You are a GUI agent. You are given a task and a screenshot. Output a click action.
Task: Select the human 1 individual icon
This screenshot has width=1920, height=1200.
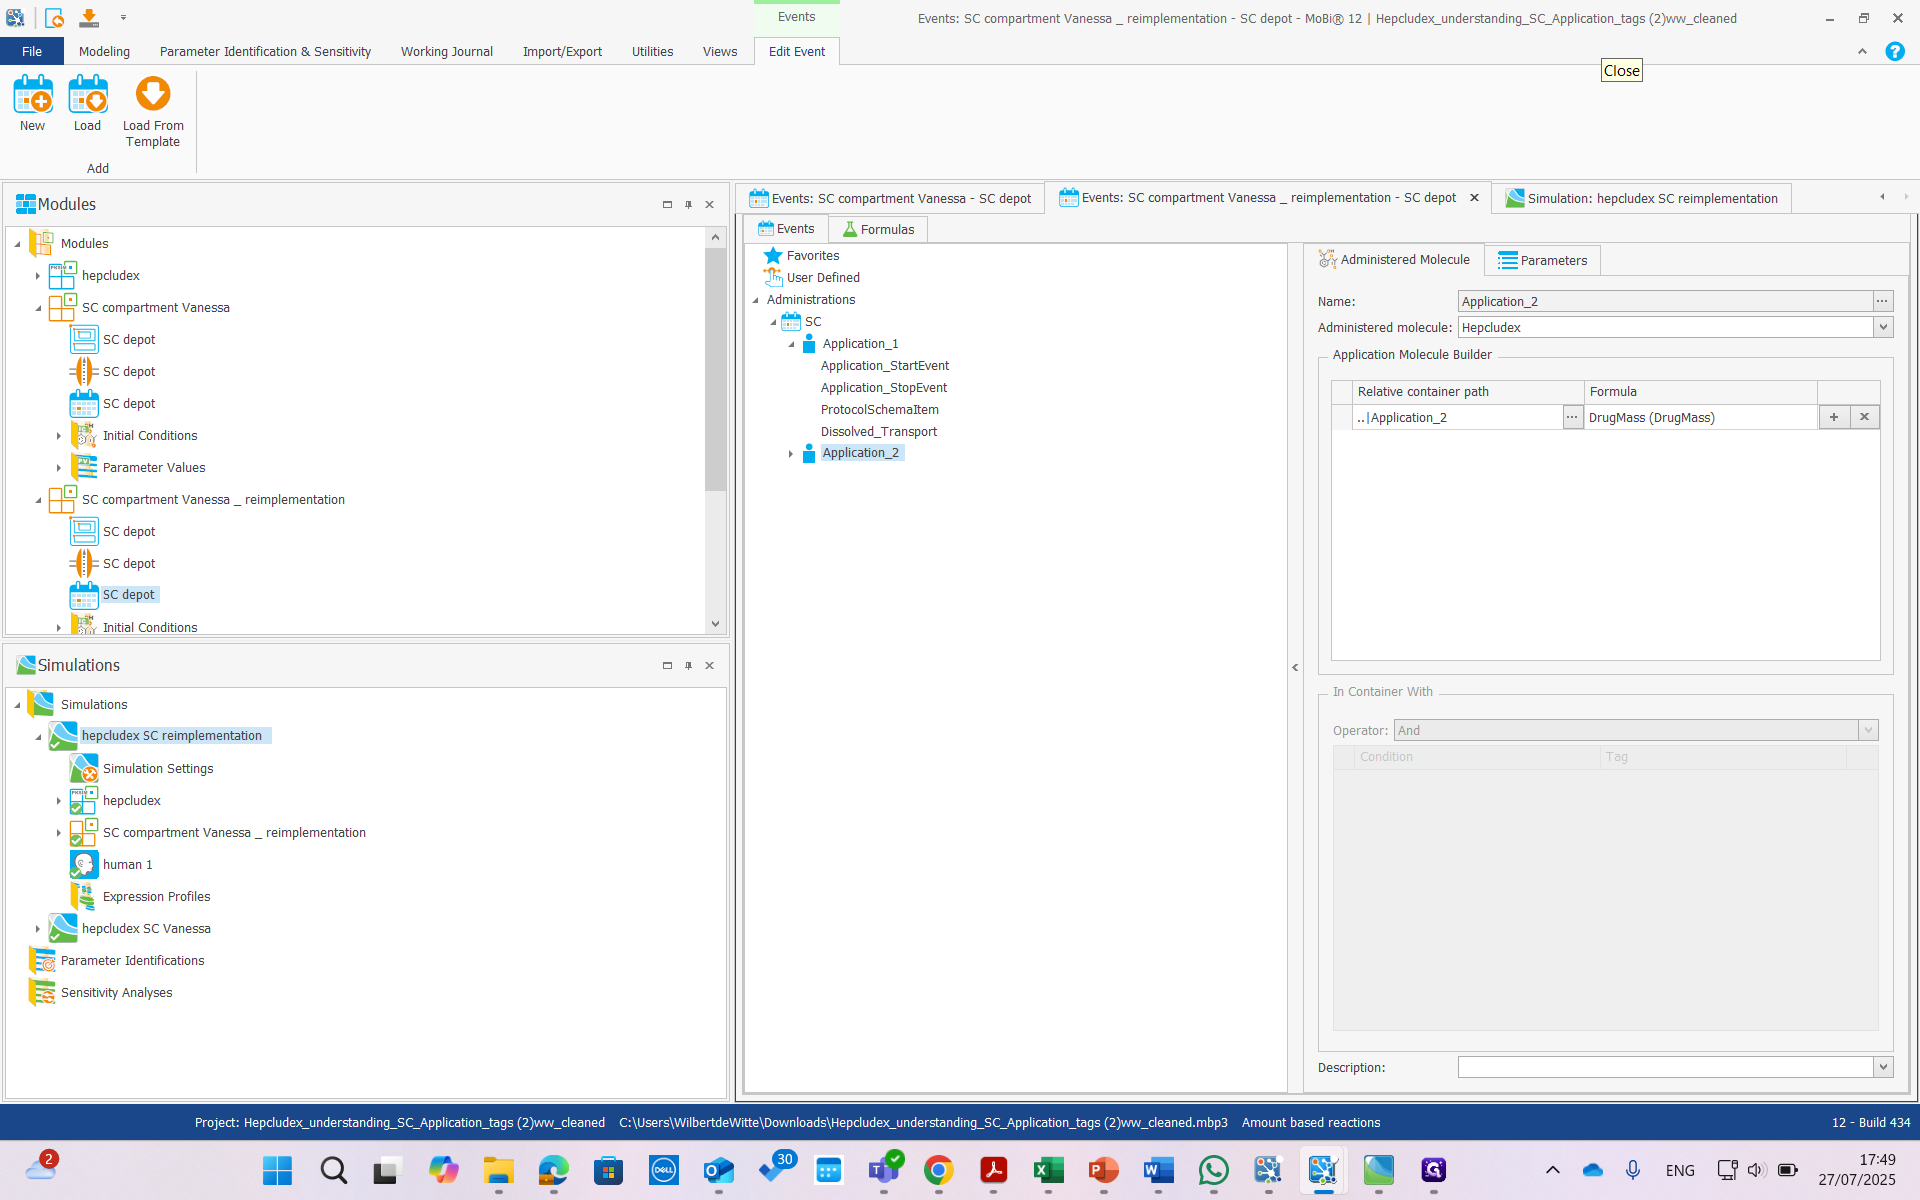tap(84, 864)
